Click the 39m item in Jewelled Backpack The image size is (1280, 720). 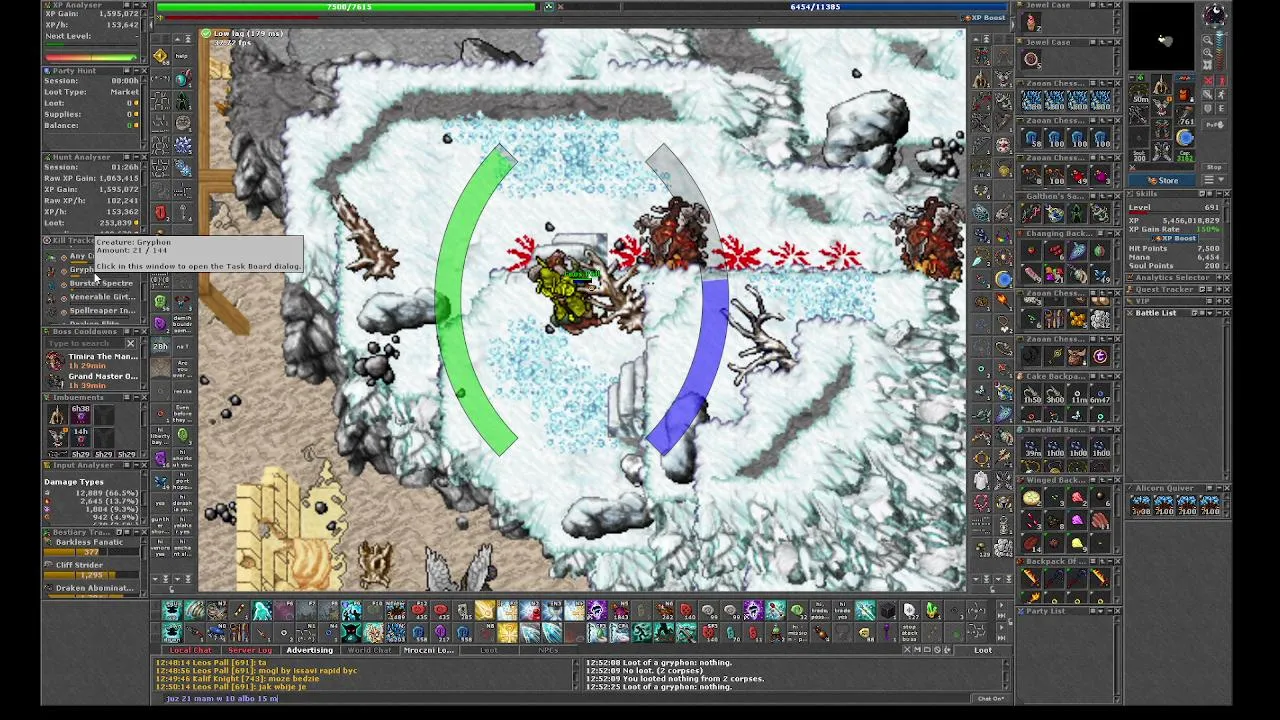1032,448
